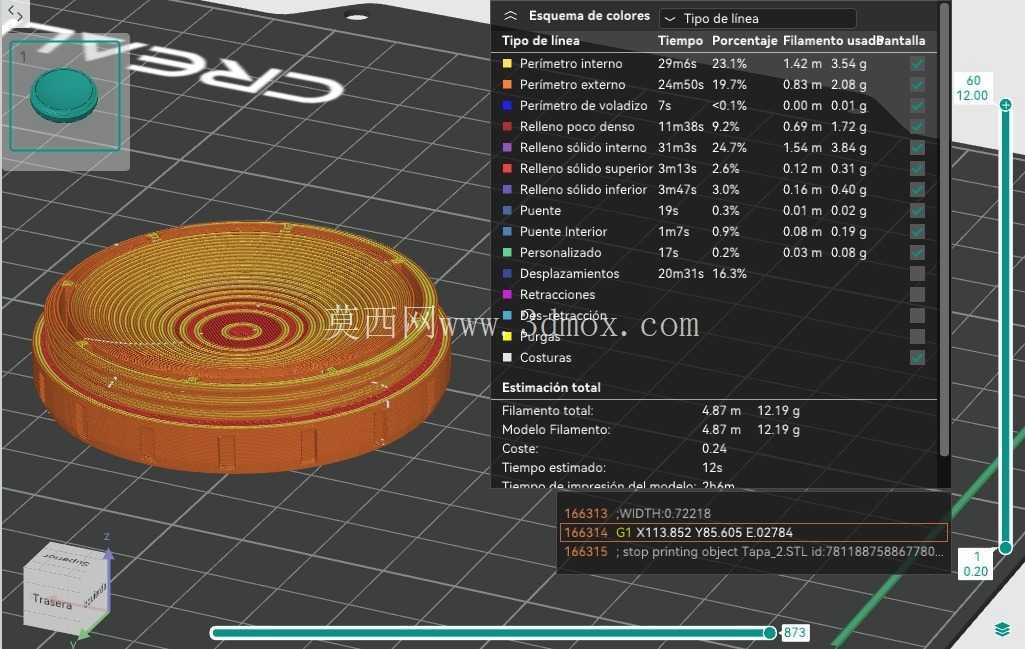The image size is (1025, 649).
Task: Toggle Perímetro interno visibility checkbox
Action: click(x=917, y=63)
